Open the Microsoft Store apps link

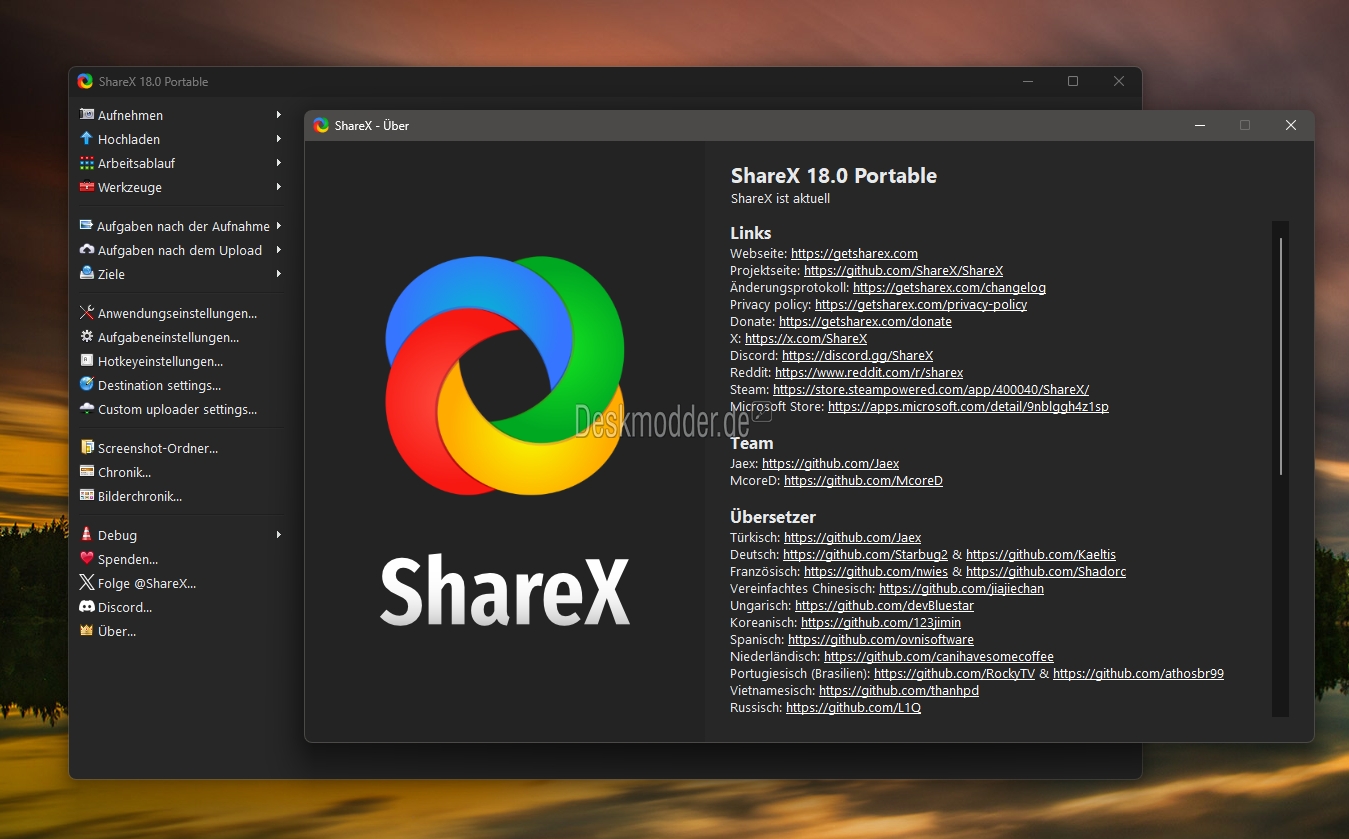click(x=968, y=407)
